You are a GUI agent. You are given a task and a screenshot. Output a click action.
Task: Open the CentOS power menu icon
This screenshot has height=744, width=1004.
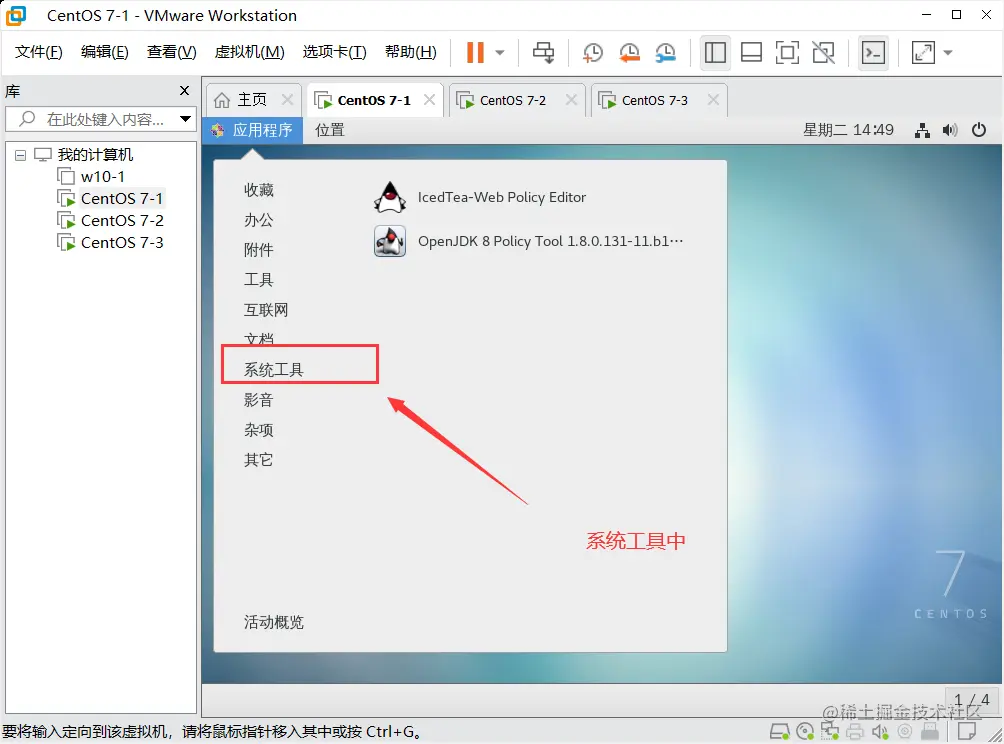pos(978,130)
